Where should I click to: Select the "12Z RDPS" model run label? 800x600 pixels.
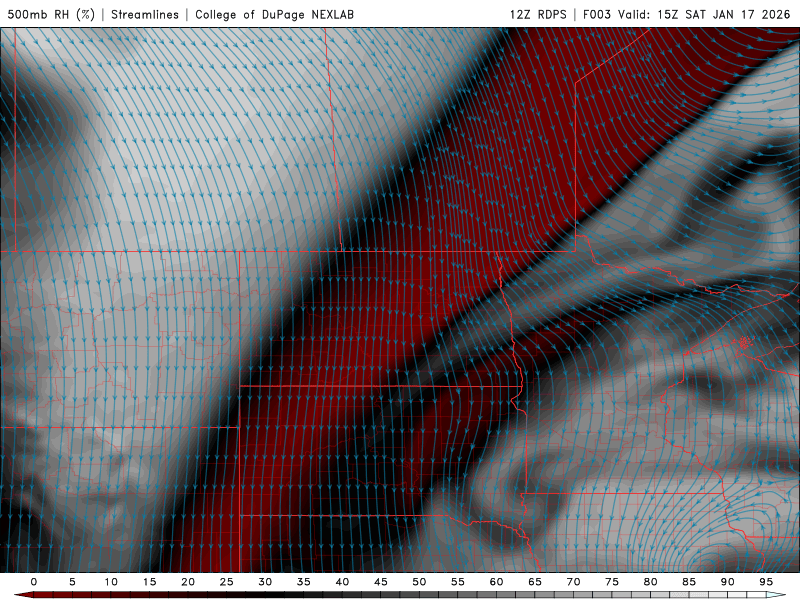pos(538,14)
